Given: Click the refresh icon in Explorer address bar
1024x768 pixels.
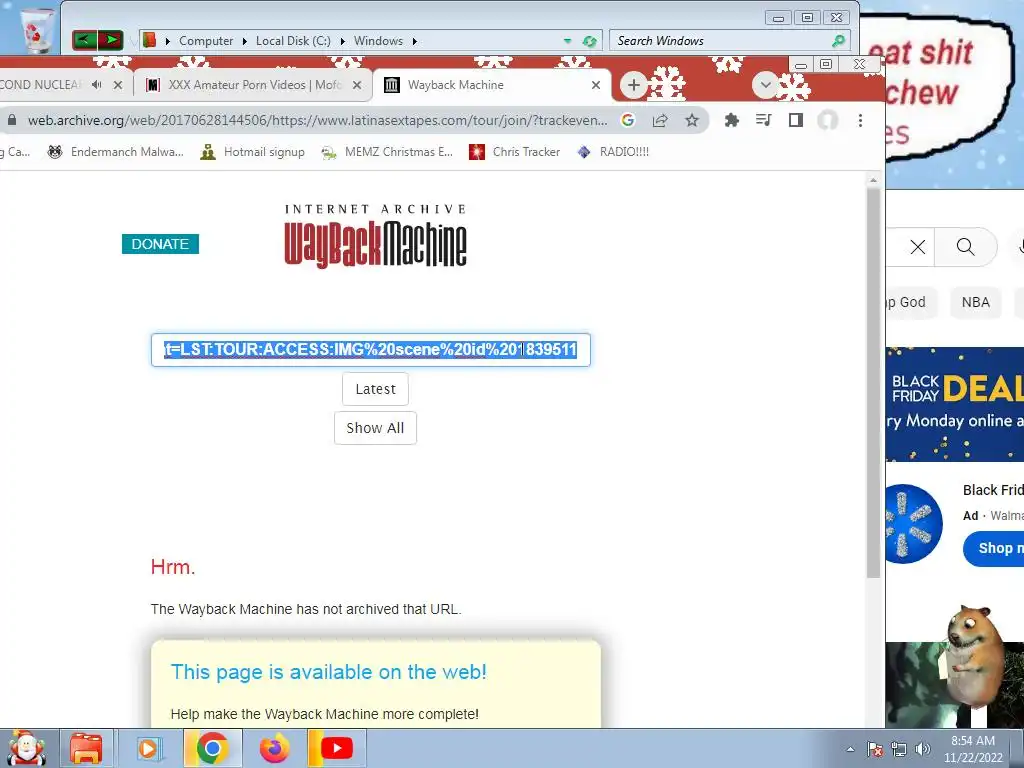Looking at the screenshot, I should (589, 41).
